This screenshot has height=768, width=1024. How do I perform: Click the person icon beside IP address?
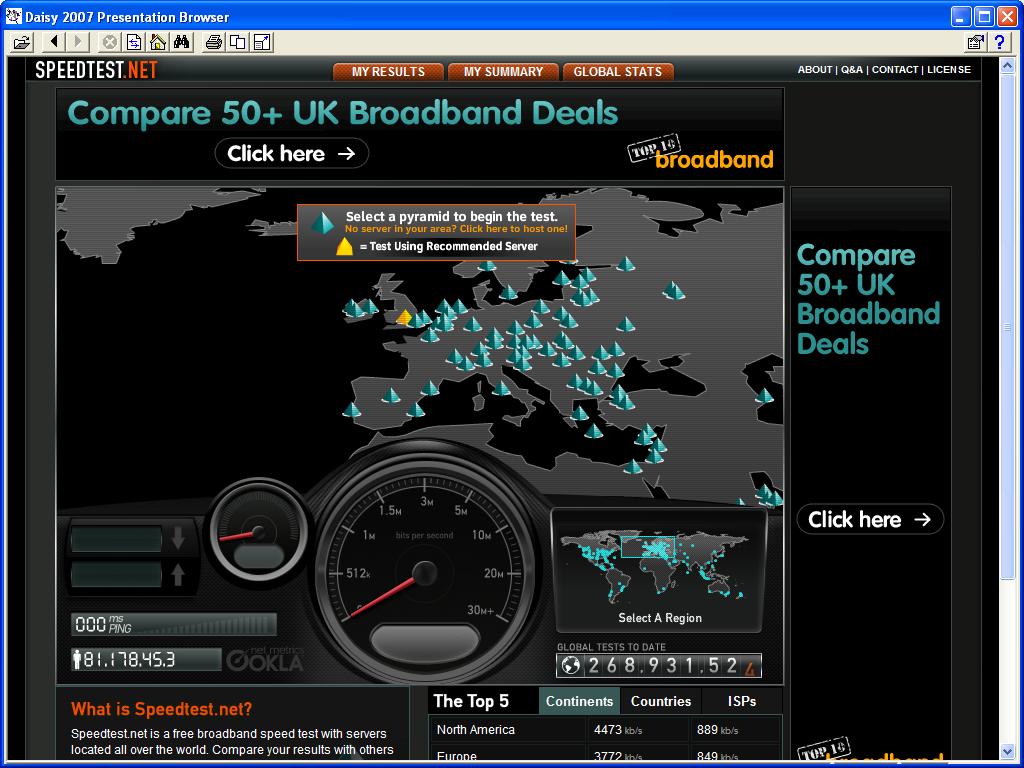coord(77,659)
